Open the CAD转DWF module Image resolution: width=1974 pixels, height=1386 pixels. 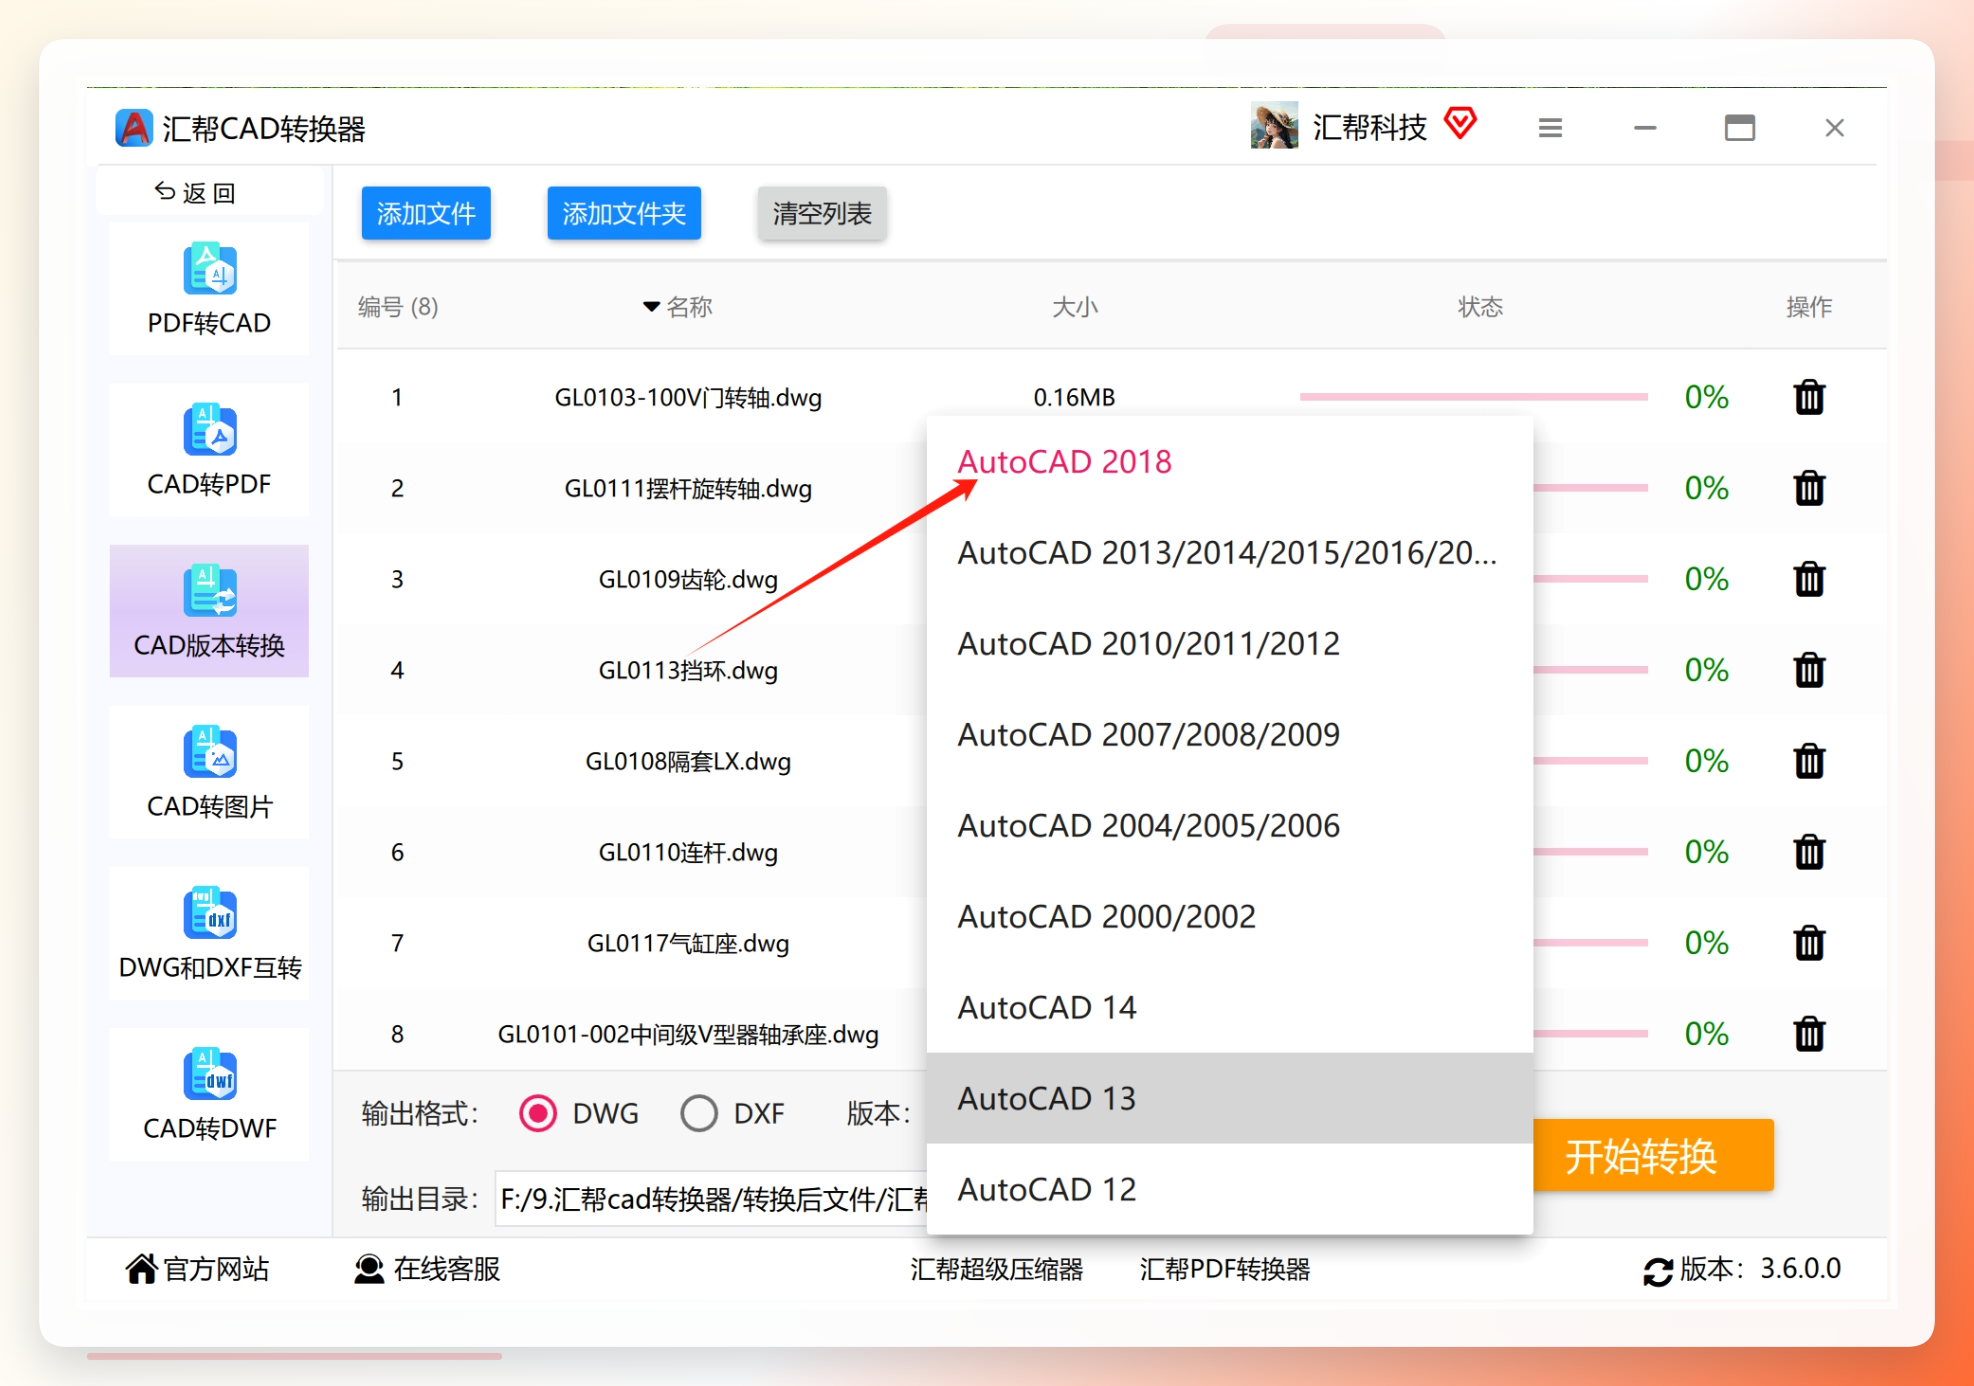[x=209, y=1095]
